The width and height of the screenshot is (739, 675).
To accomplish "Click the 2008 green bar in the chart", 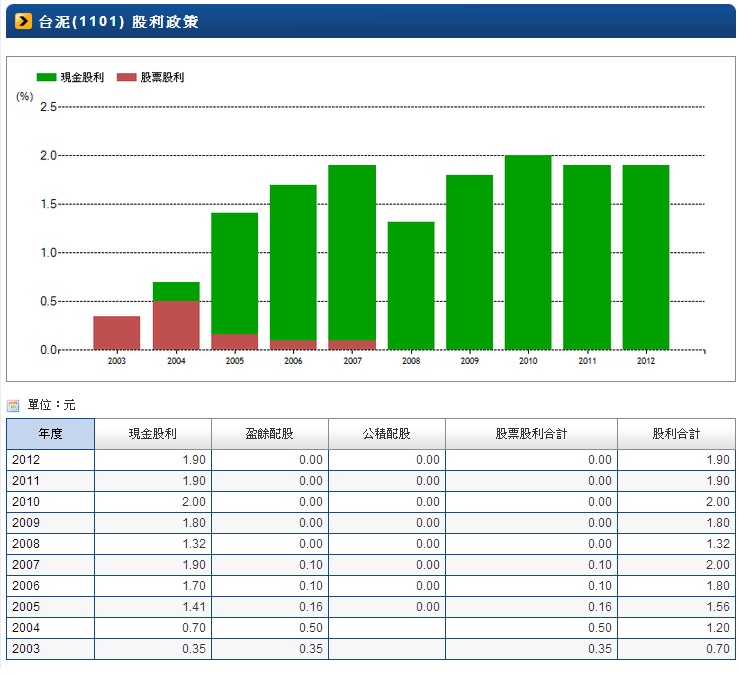I will [x=411, y=286].
